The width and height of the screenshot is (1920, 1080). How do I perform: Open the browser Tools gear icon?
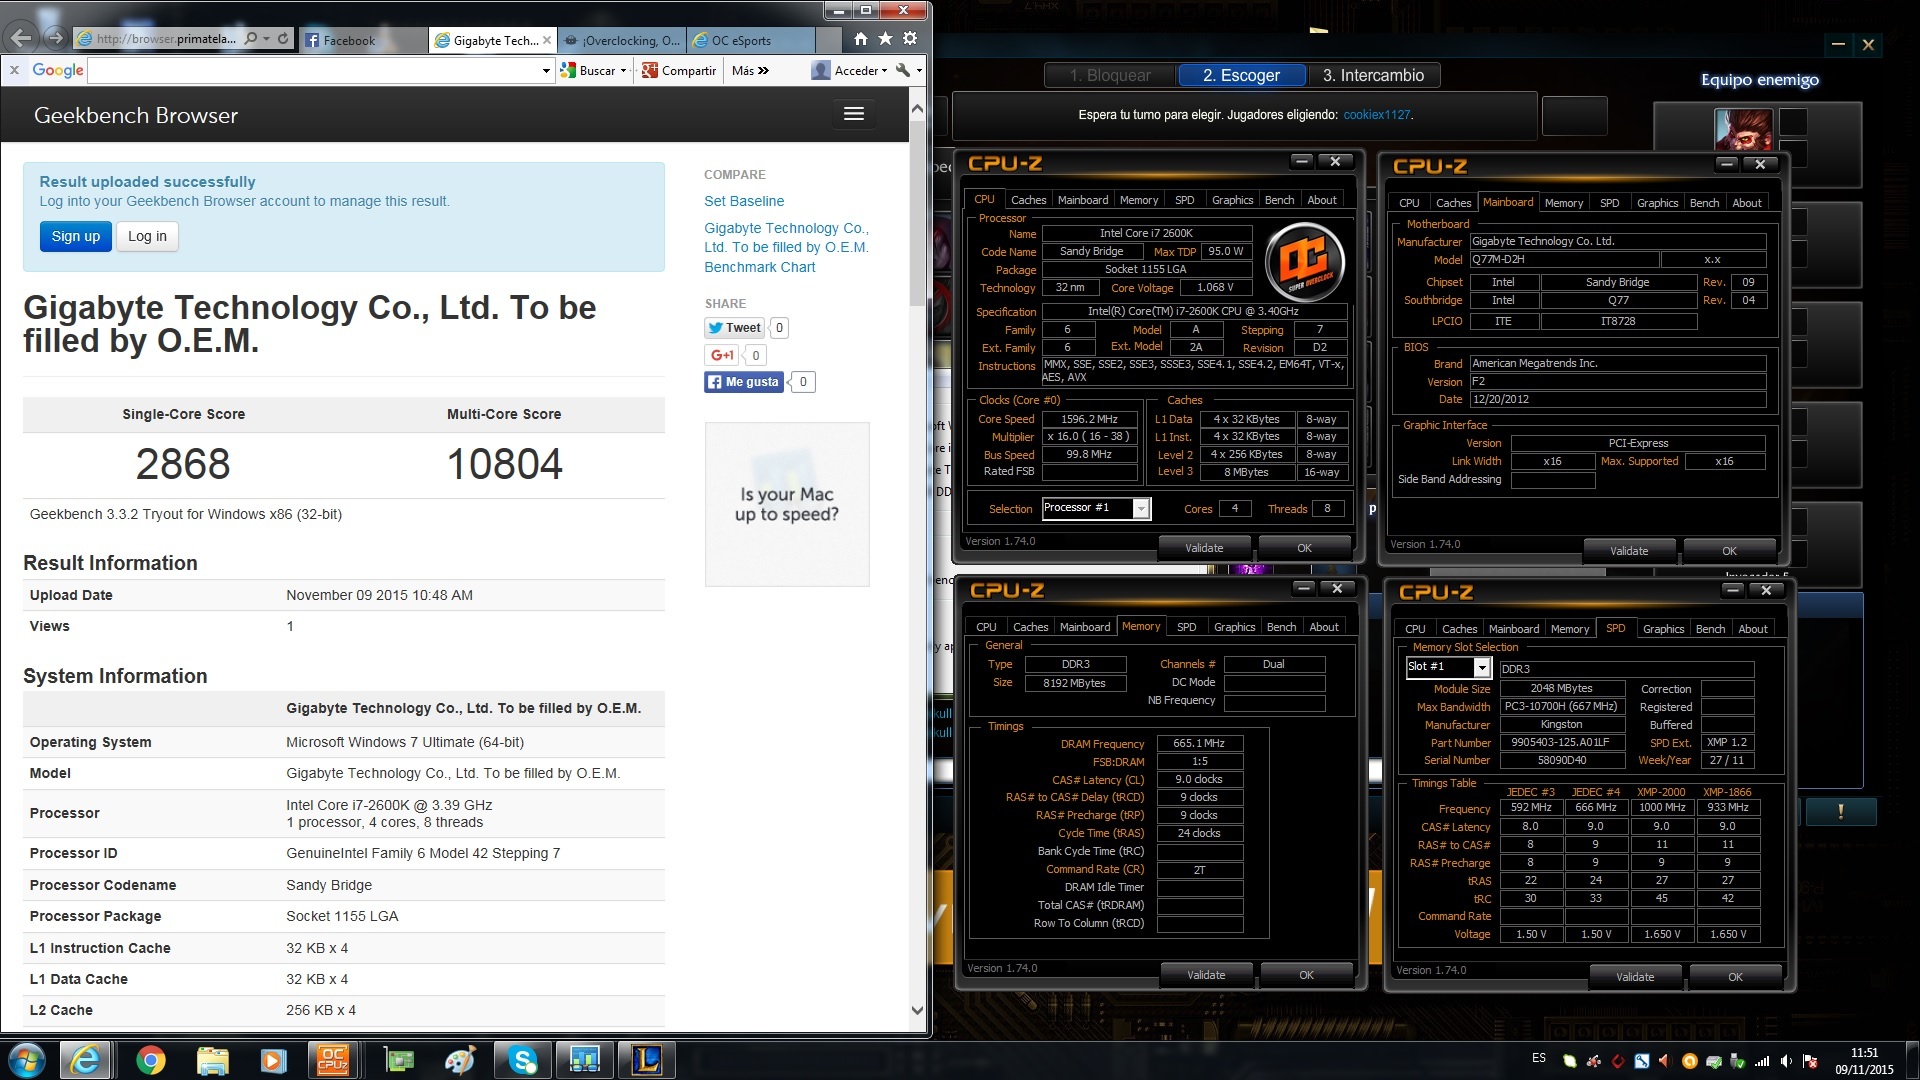point(910,39)
